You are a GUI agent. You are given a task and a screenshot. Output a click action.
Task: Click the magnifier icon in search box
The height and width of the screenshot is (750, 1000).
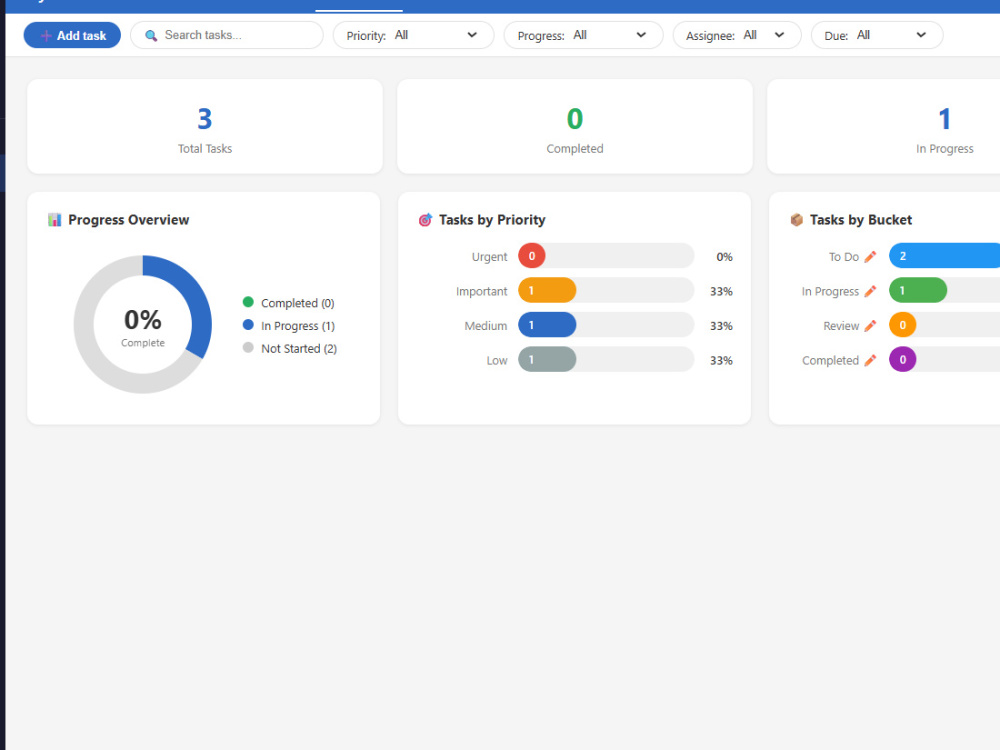[x=151, y=36]
